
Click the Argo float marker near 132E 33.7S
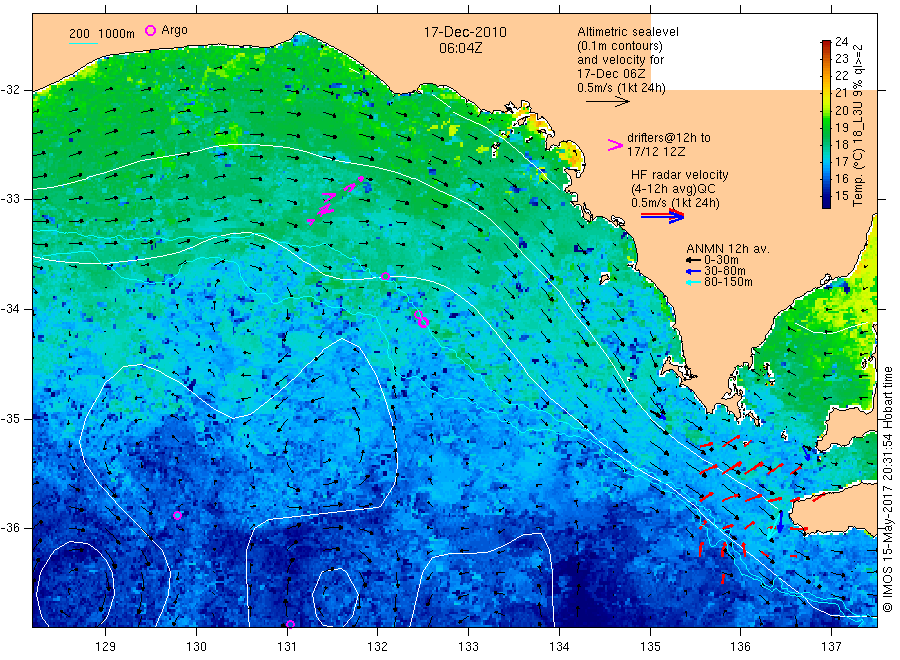pos(386,277)
